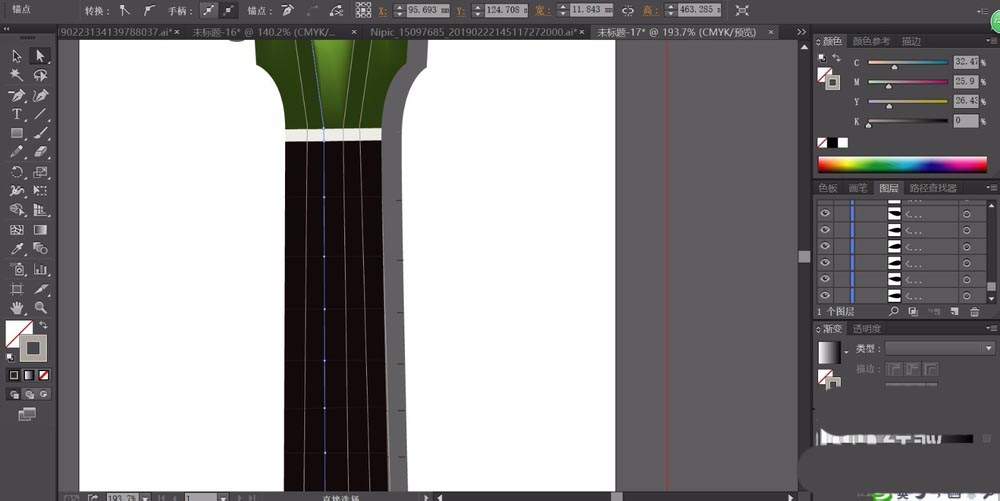Select the Eraser tool
This screenshot has height=501, width=1000.
coord(40,152)
